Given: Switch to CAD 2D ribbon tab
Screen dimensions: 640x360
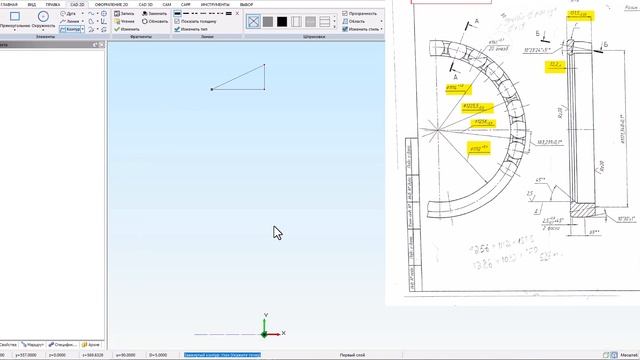Looking at the screenshot, I should (77, 4).
